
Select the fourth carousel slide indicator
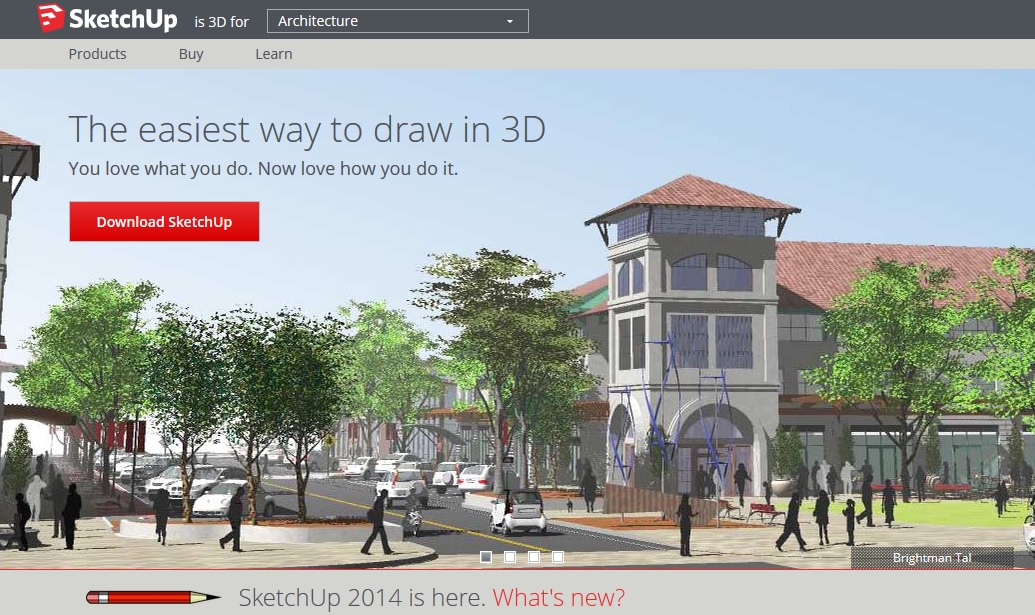(558, 557)
